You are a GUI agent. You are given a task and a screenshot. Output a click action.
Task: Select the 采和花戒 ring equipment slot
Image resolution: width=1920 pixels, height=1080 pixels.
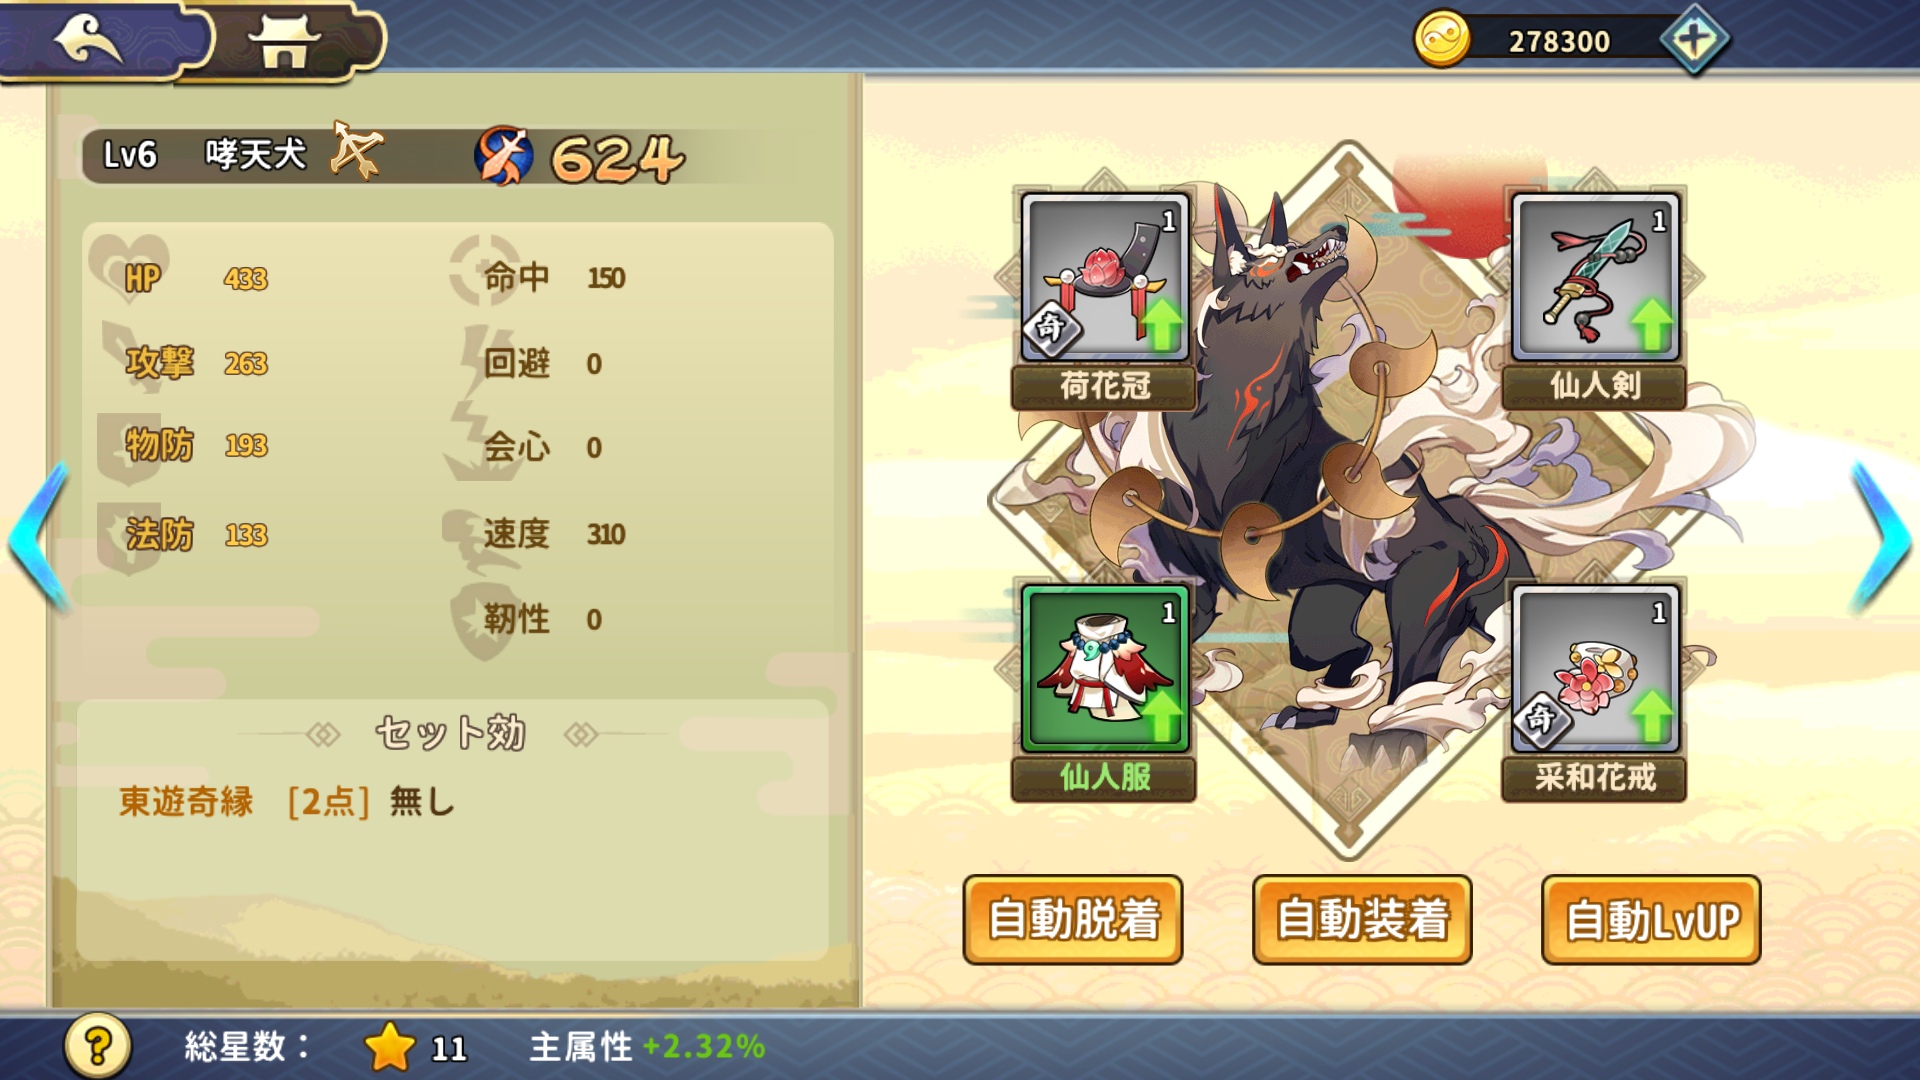tap(1594, 692)
